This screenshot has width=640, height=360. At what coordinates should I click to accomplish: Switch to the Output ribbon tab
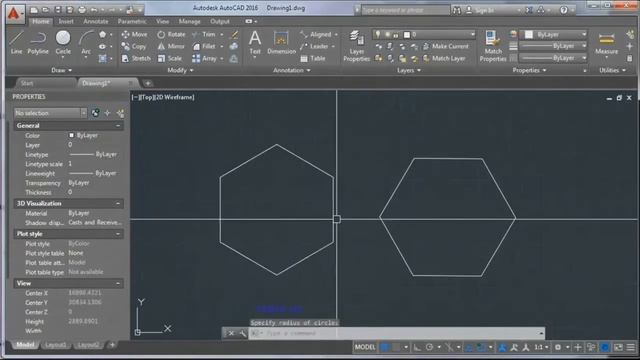pyautogui.click(x=220, y=21)
